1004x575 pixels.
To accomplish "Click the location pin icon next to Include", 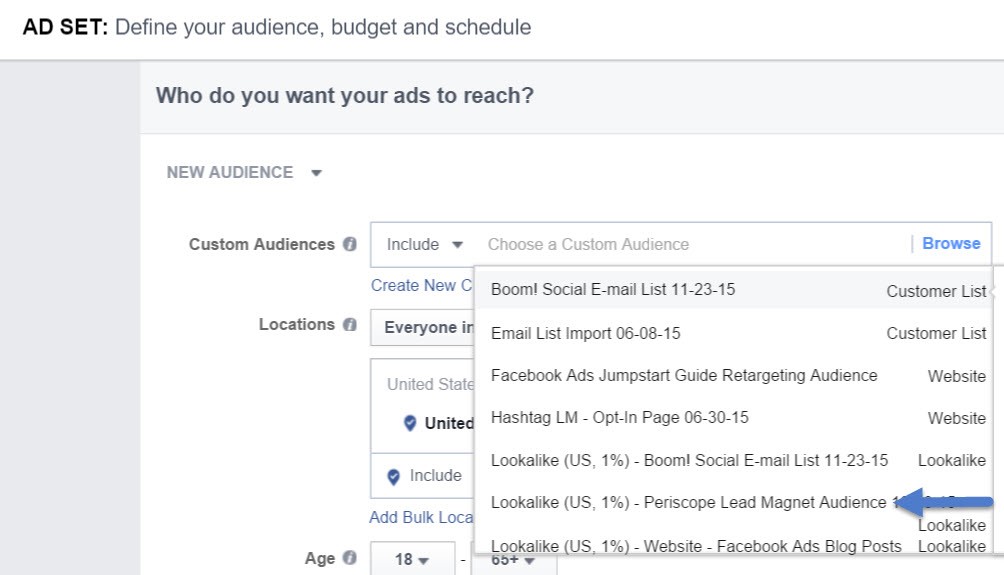I will 394,476.
